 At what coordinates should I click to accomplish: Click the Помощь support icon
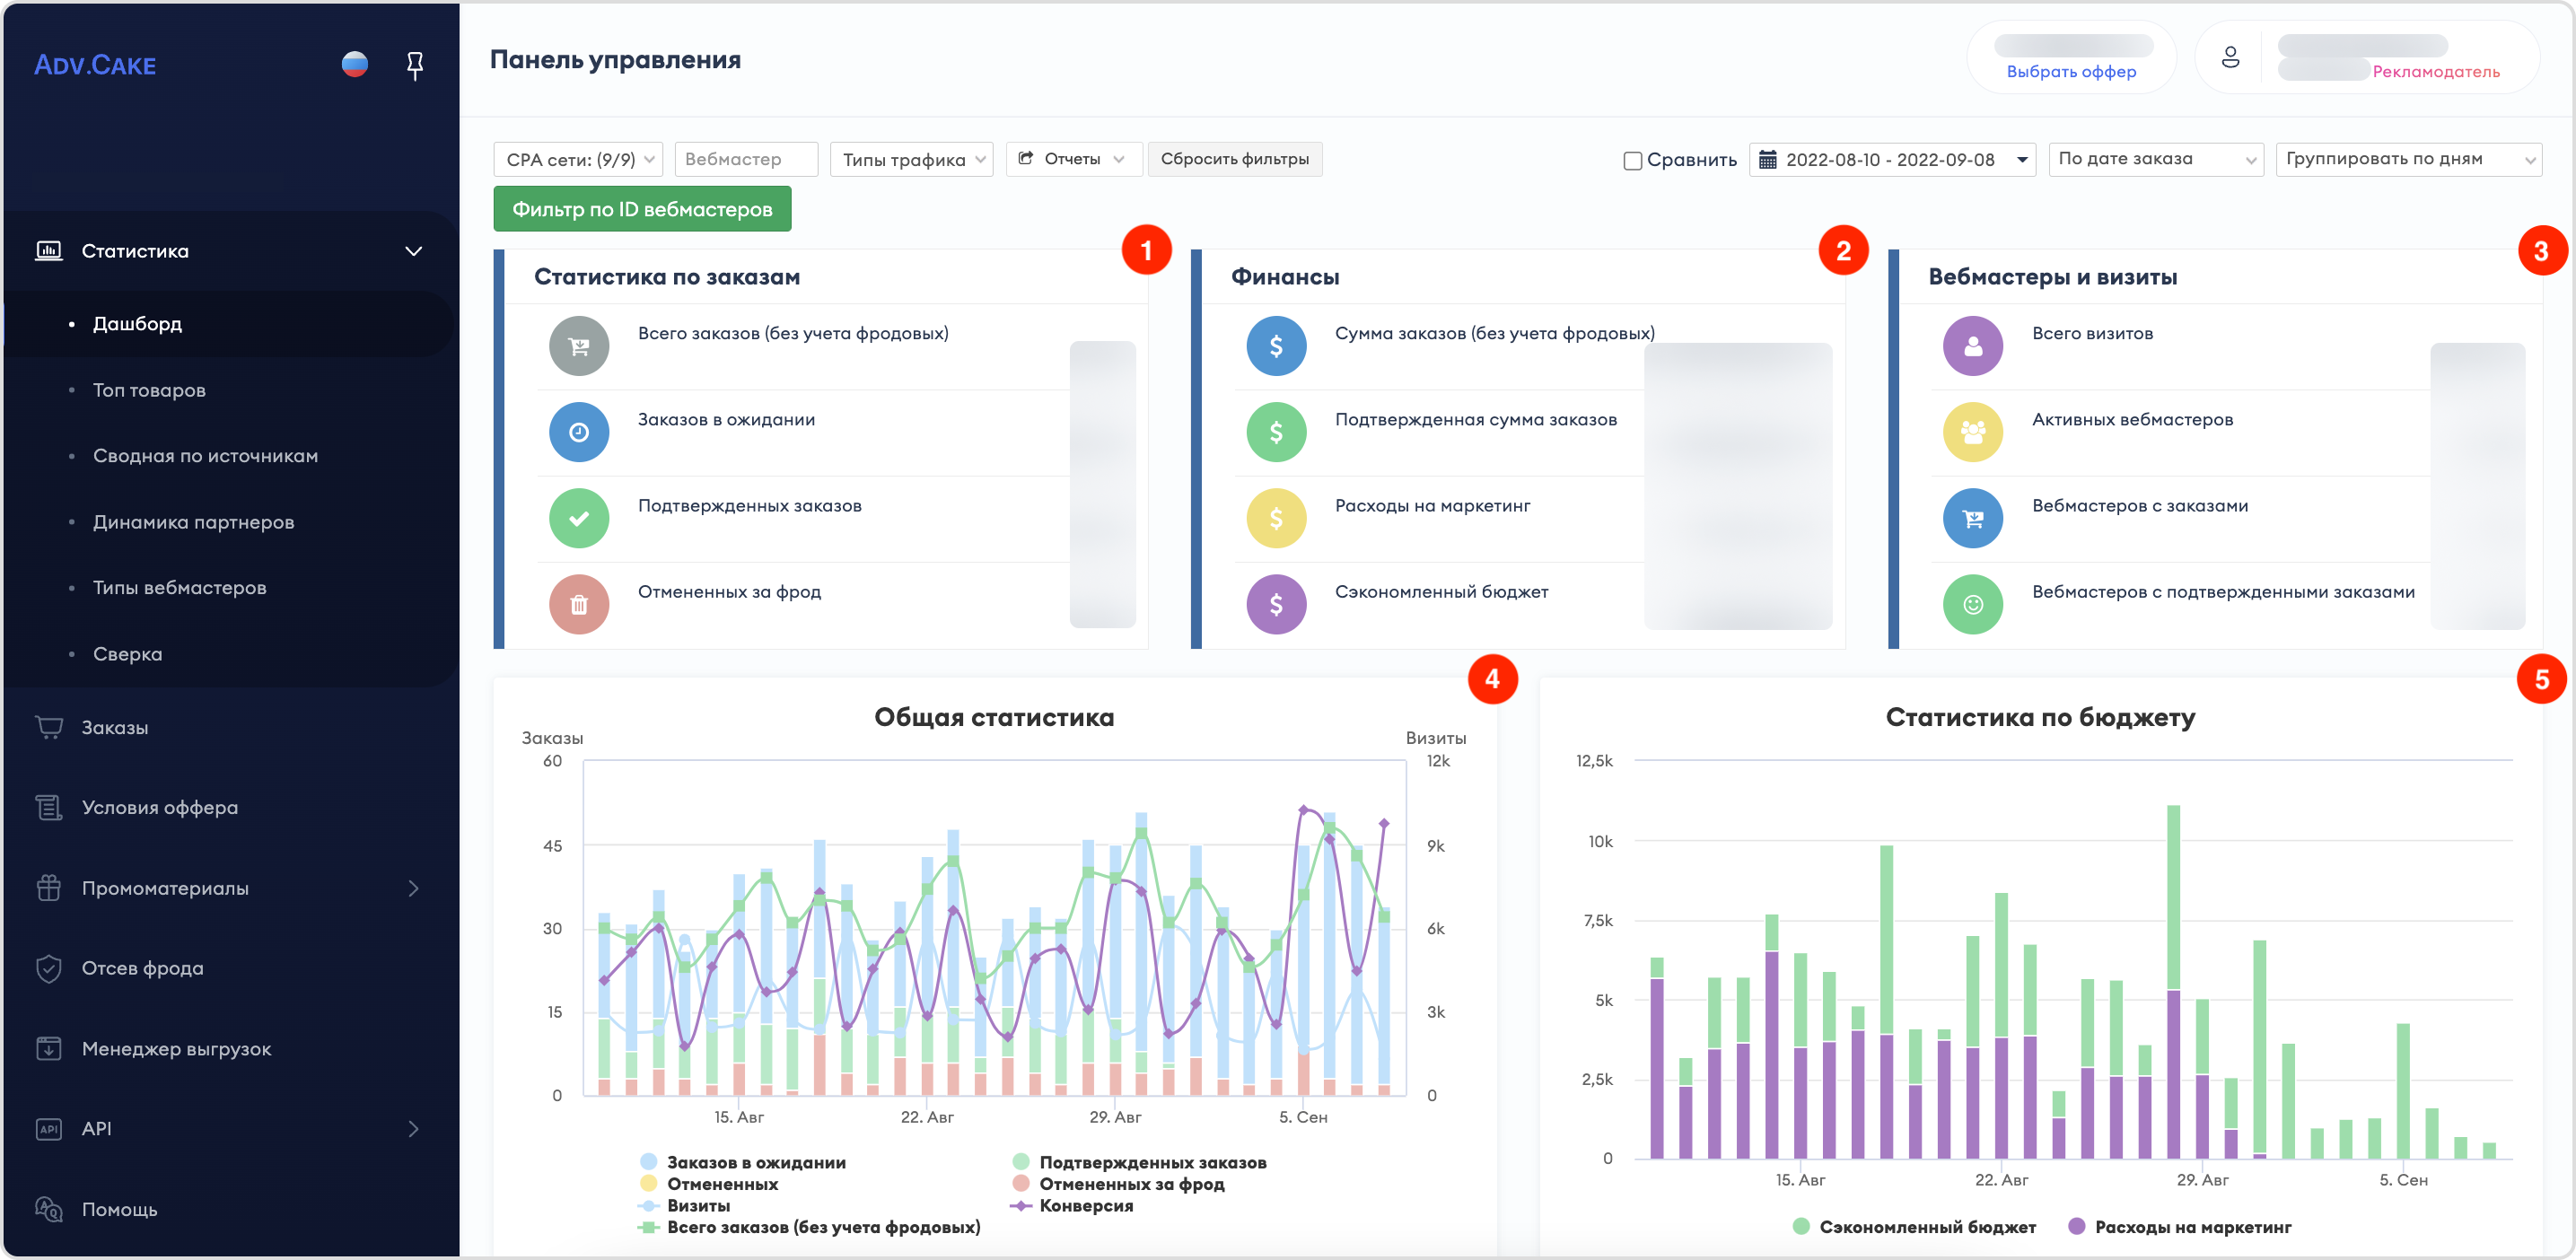49,1209
